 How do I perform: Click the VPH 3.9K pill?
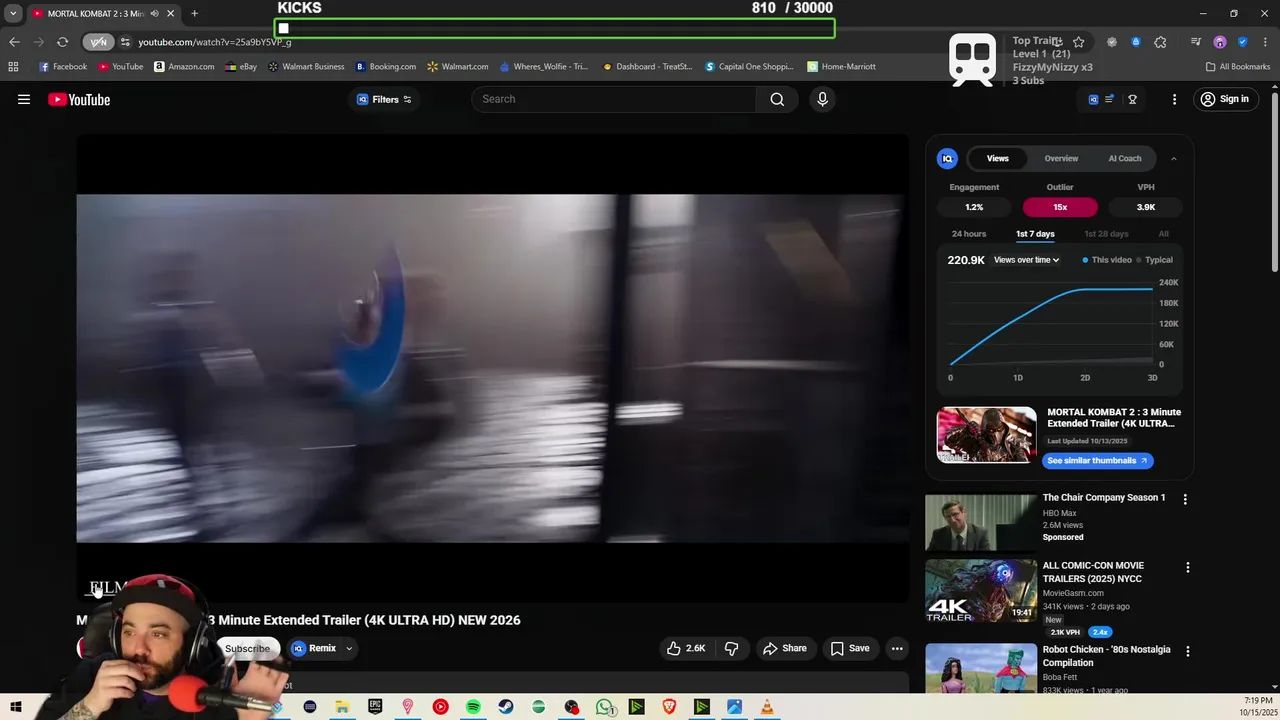tap(1146, 207)
